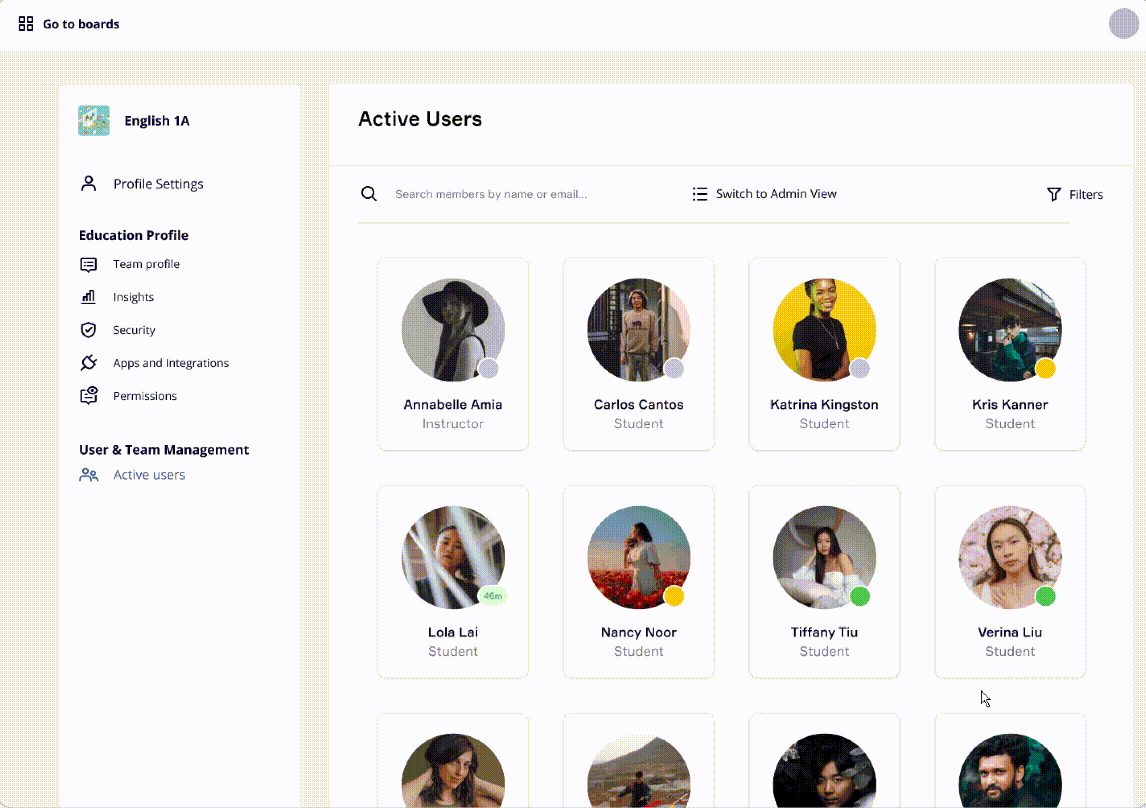Click the name Tiffany Tiu

pos(824,632)
